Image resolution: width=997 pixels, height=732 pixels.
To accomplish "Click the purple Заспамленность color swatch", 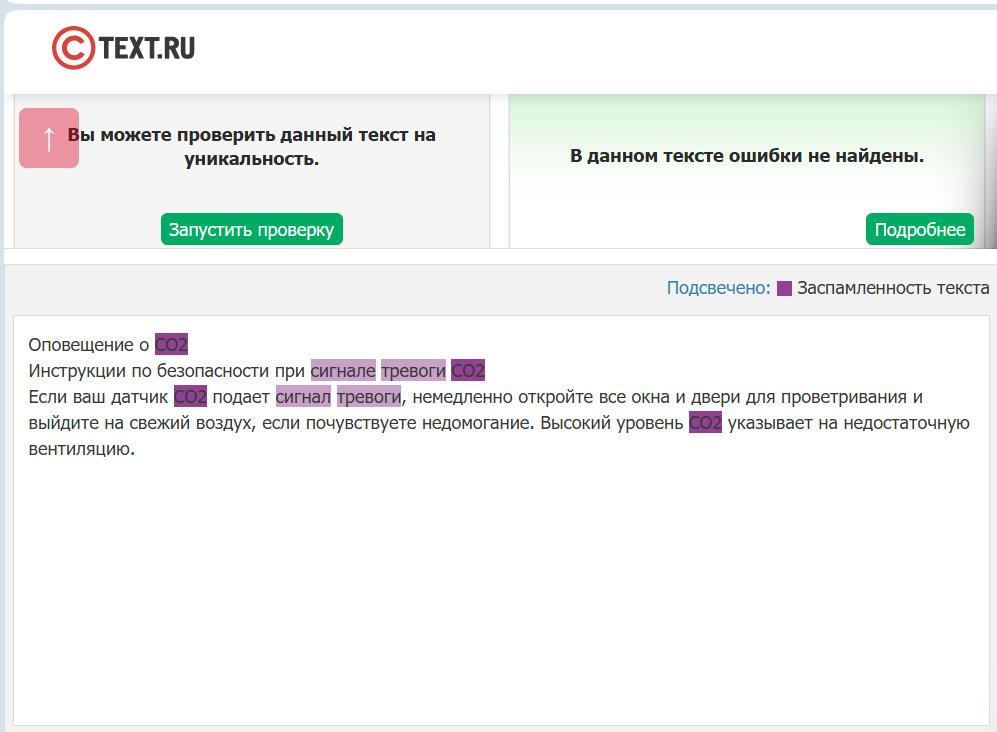I will 784,288.
